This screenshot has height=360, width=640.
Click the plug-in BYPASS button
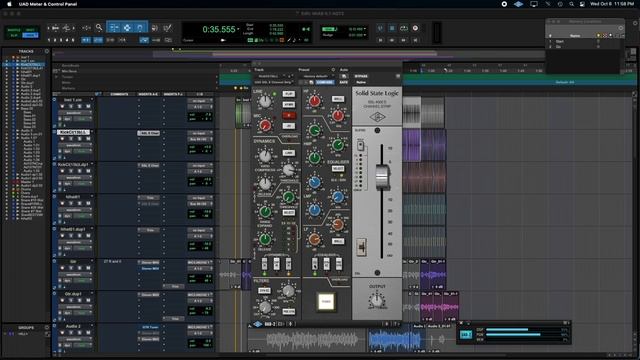pos(361,76)
